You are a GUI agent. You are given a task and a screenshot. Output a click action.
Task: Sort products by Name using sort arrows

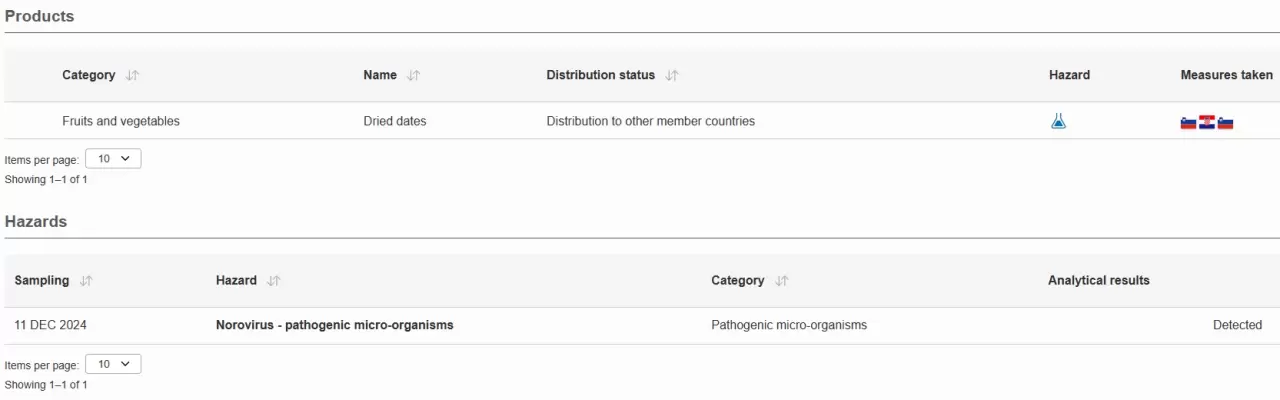tap(414, 75)
